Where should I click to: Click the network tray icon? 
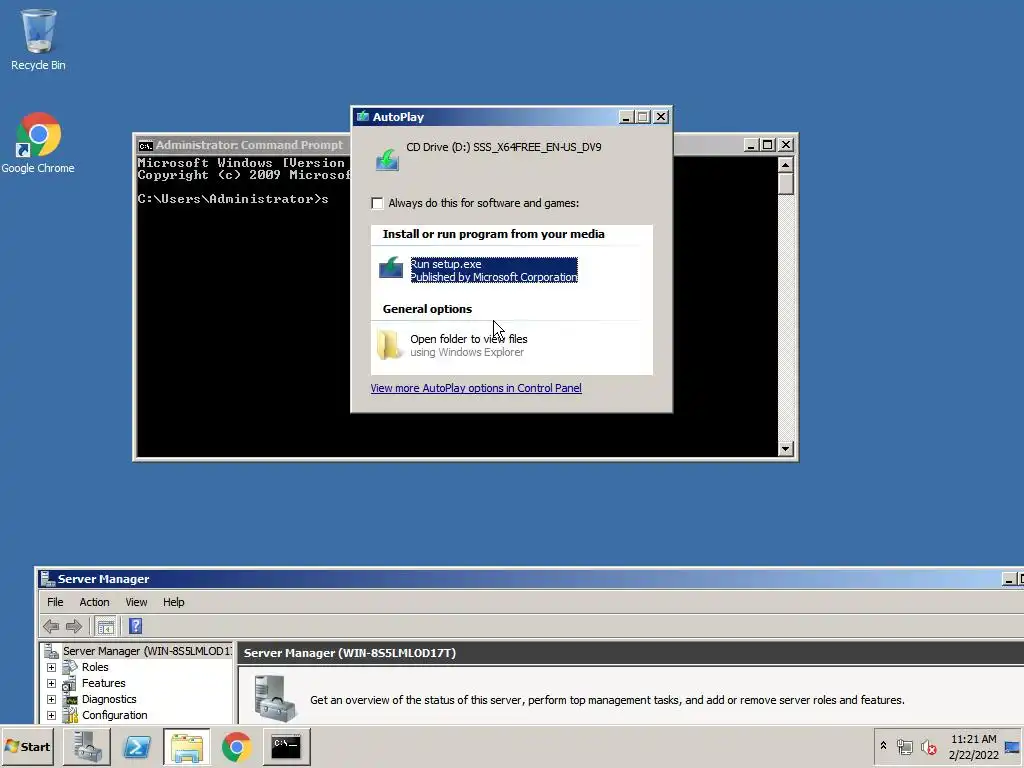(x=904, y=746)
